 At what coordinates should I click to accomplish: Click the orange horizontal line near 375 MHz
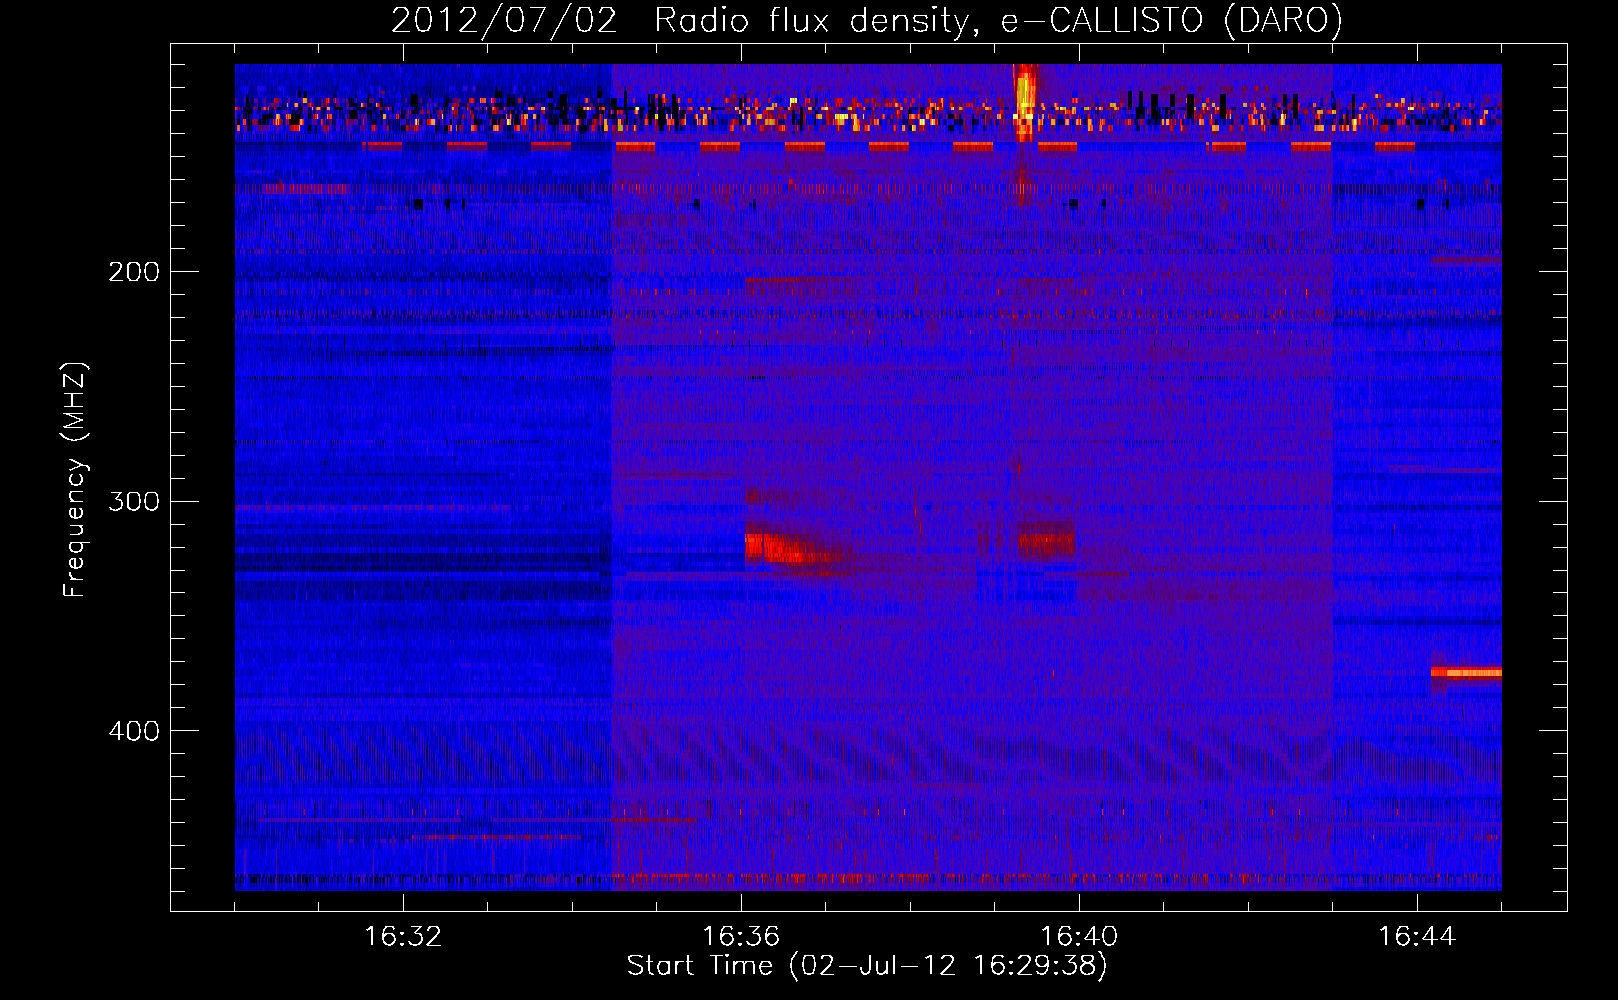(x=1466, y=673)
